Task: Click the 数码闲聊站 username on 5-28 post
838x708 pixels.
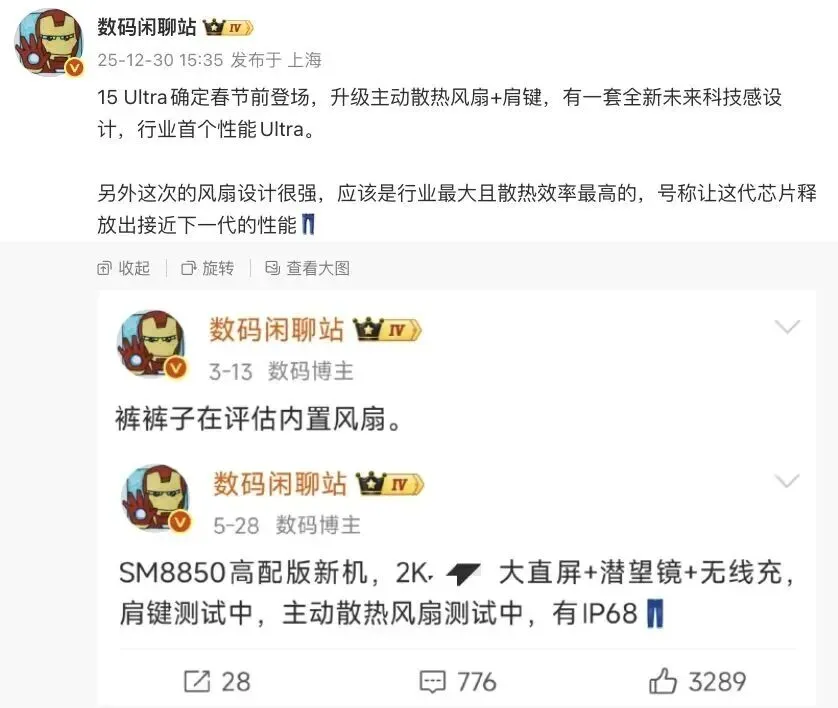Action: (x=280, y=484)
